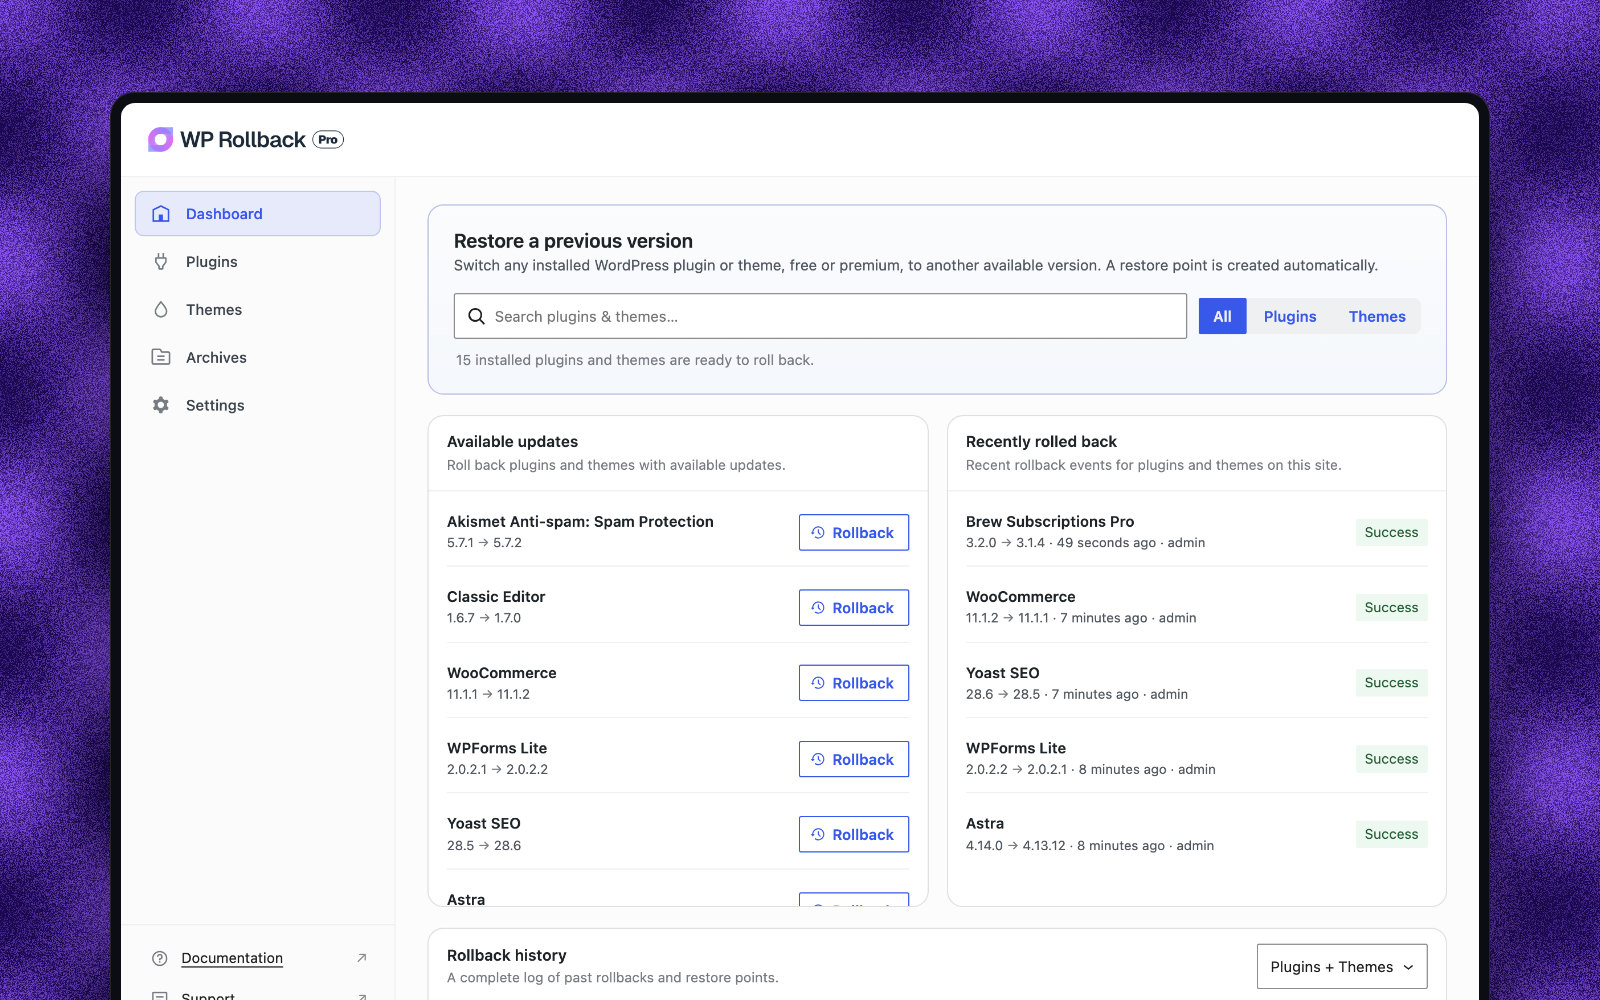Viewport: 1600px width, 1000px height.
Task: Click the magnifier icon in search box
Action: [x=476, y=316]
